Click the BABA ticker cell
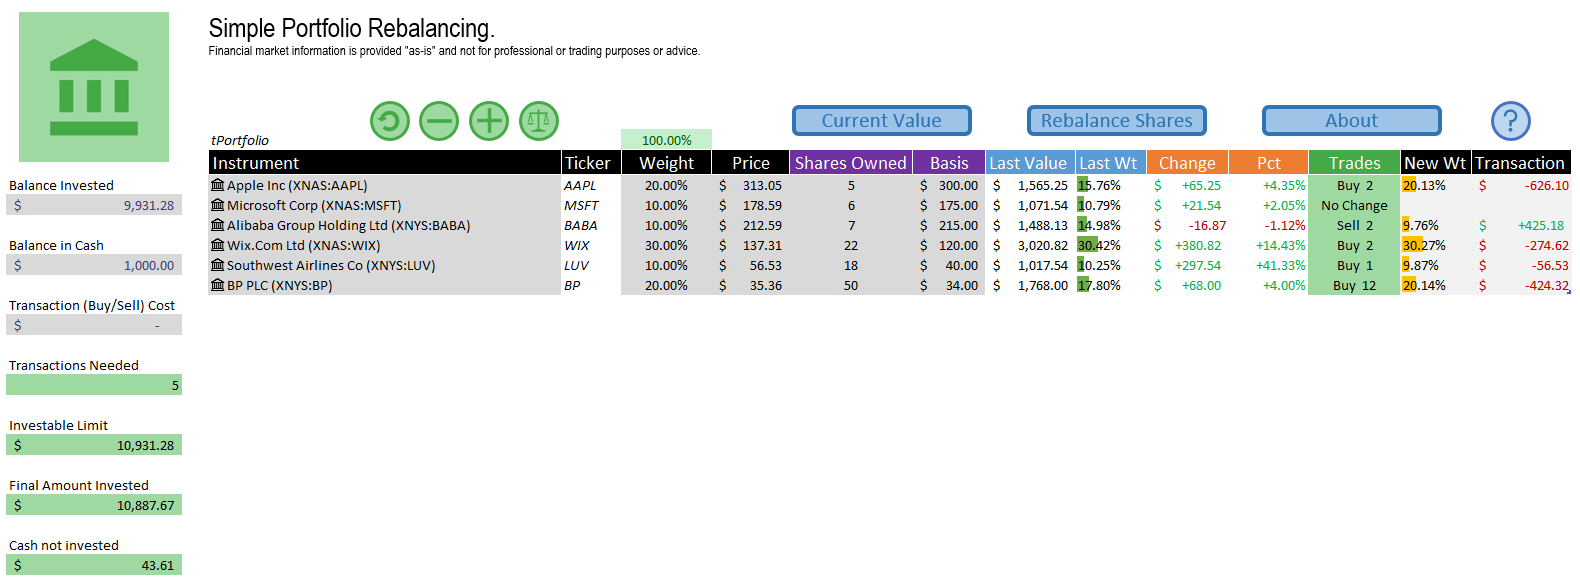1580x581 pixels. tap(591, 225)
